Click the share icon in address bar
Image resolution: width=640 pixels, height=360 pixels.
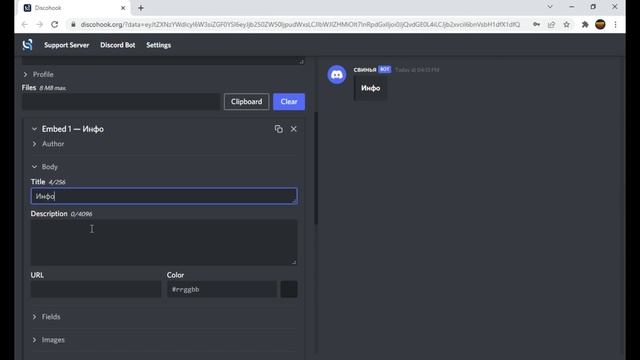(551, 24)
